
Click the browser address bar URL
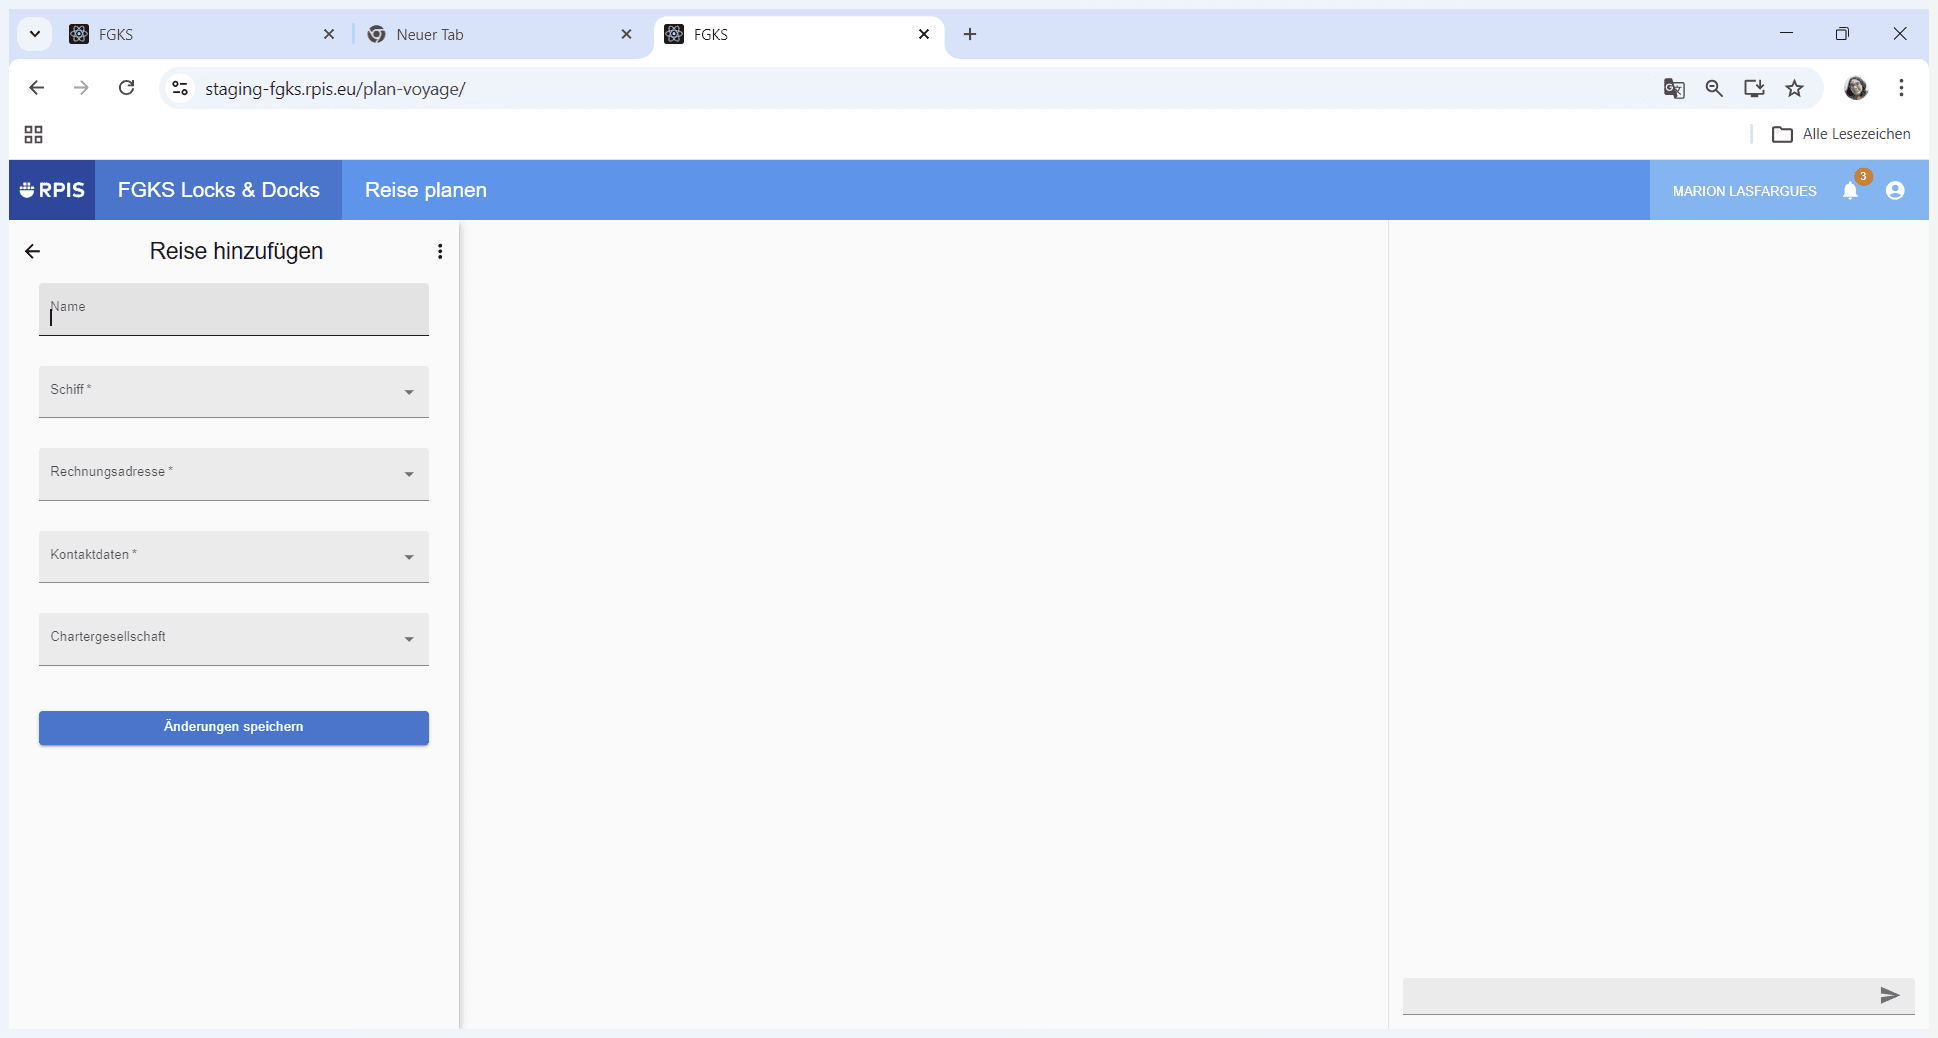pyautogui.click(x=335, y=89)
